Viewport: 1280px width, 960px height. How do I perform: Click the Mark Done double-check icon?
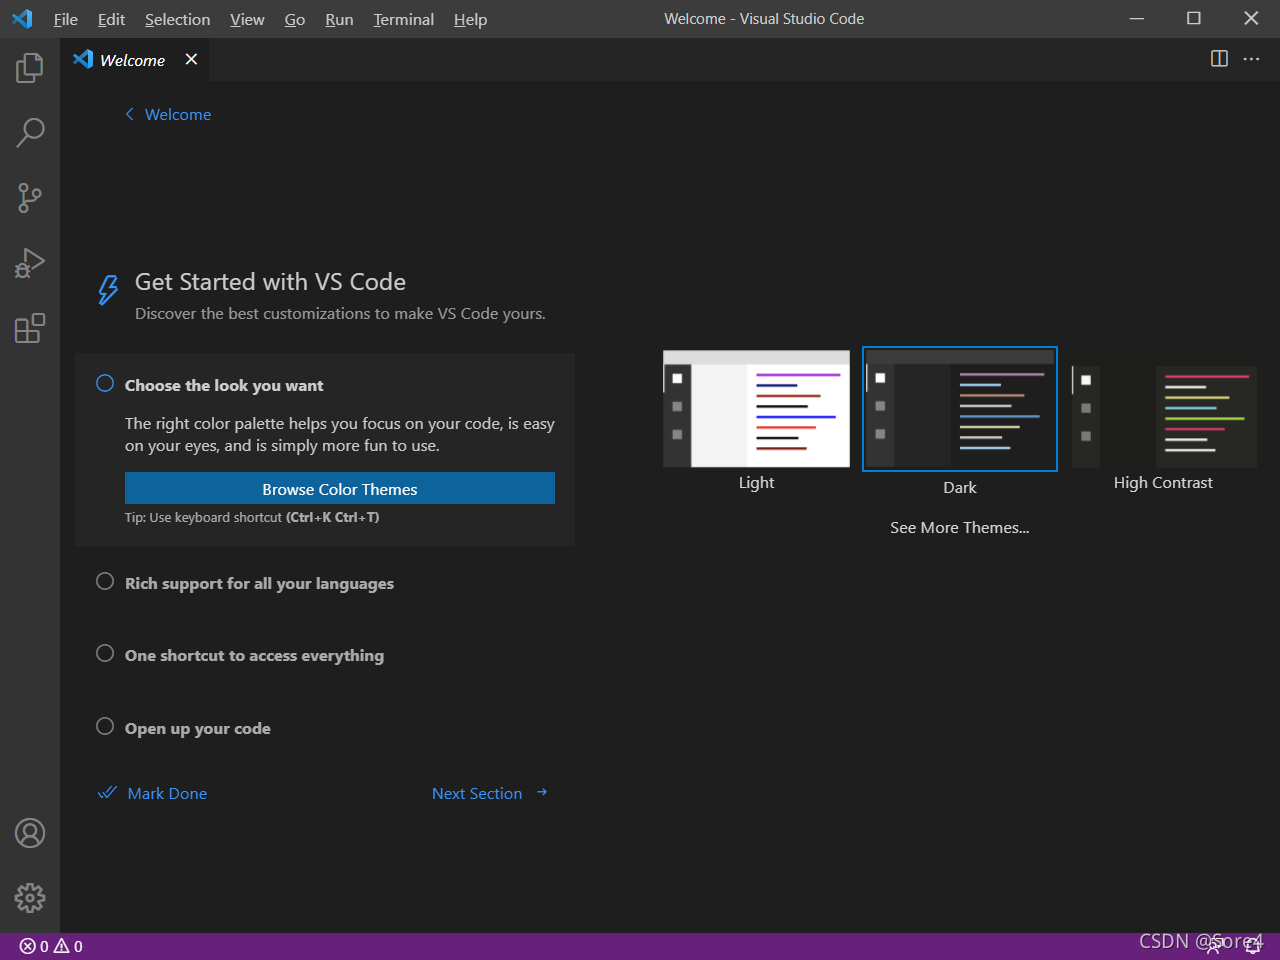pyautogui.click(x=107, y=792)
